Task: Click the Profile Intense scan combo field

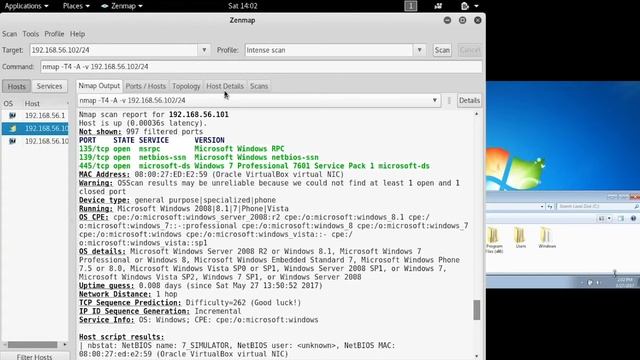Action: point(329,50)
